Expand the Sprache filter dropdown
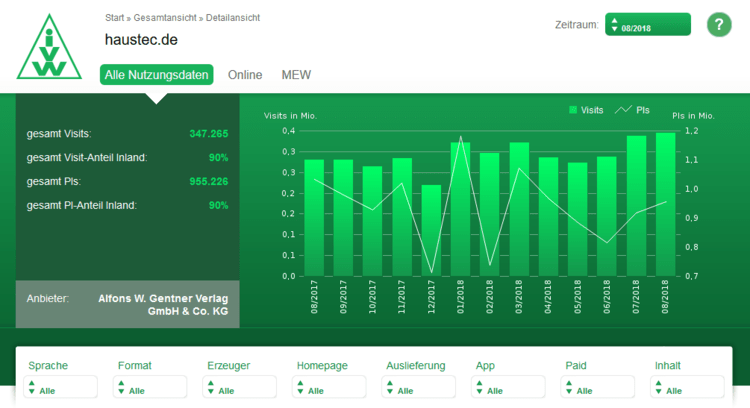This screenshot has width=750, height=408. click(62, 388)
